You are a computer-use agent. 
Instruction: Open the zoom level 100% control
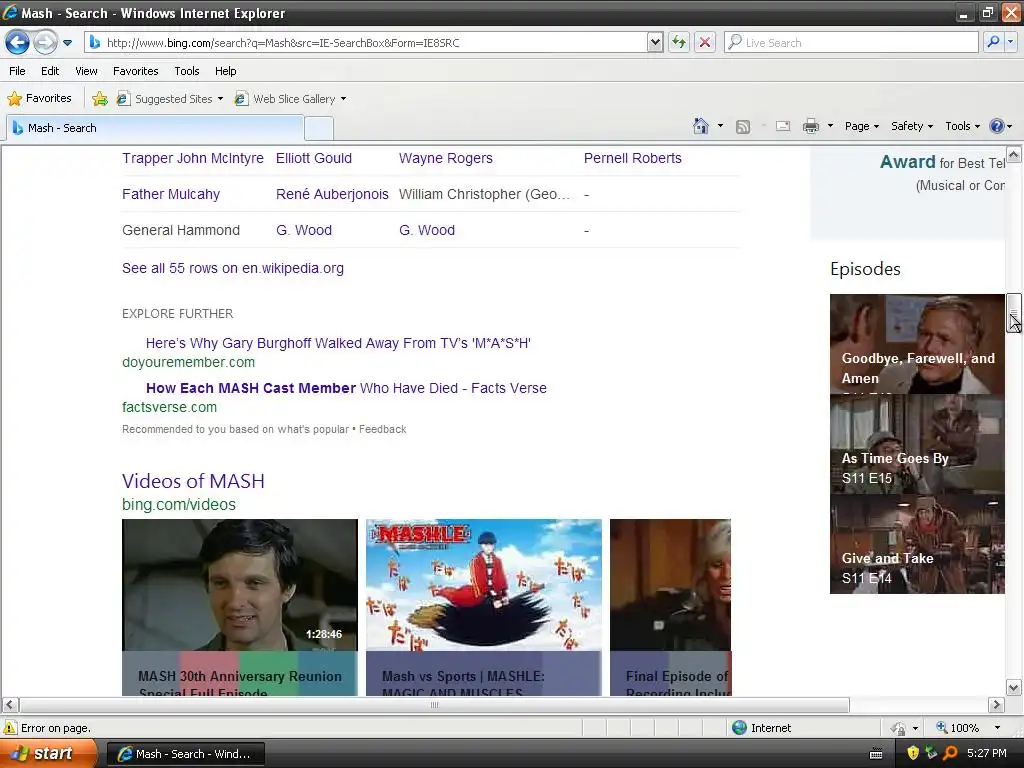pos(968,728)
